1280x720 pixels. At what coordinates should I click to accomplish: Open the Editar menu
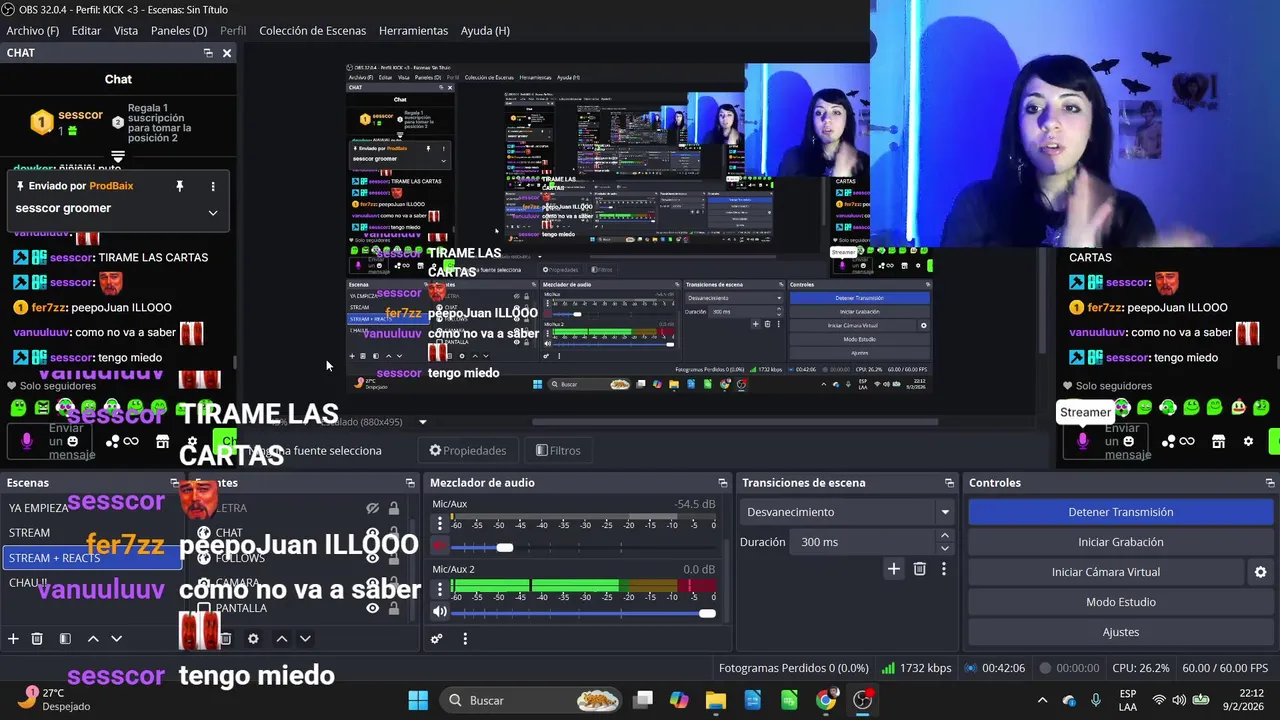pyautogui.click(x=86, y=31)
